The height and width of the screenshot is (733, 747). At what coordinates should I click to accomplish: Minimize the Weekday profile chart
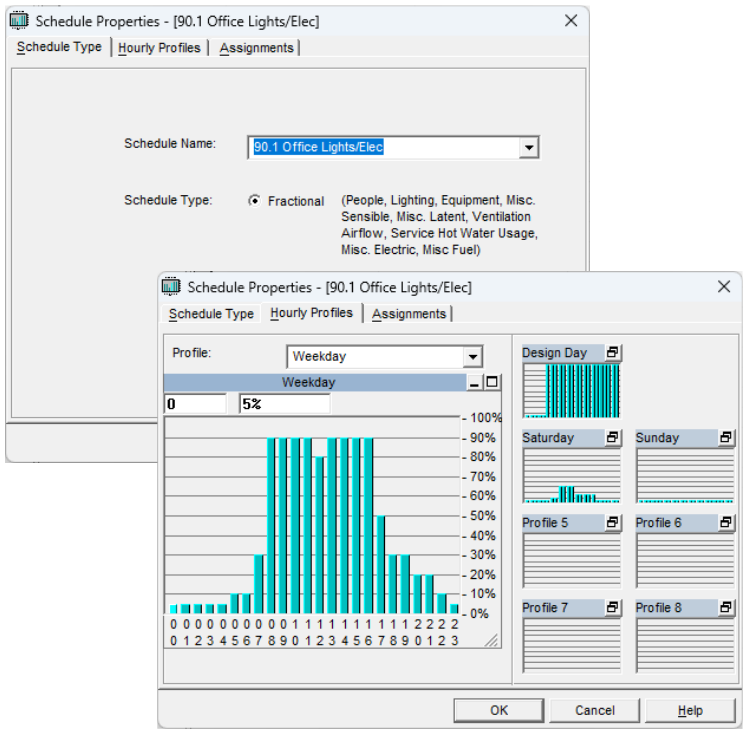coord(475,382)
